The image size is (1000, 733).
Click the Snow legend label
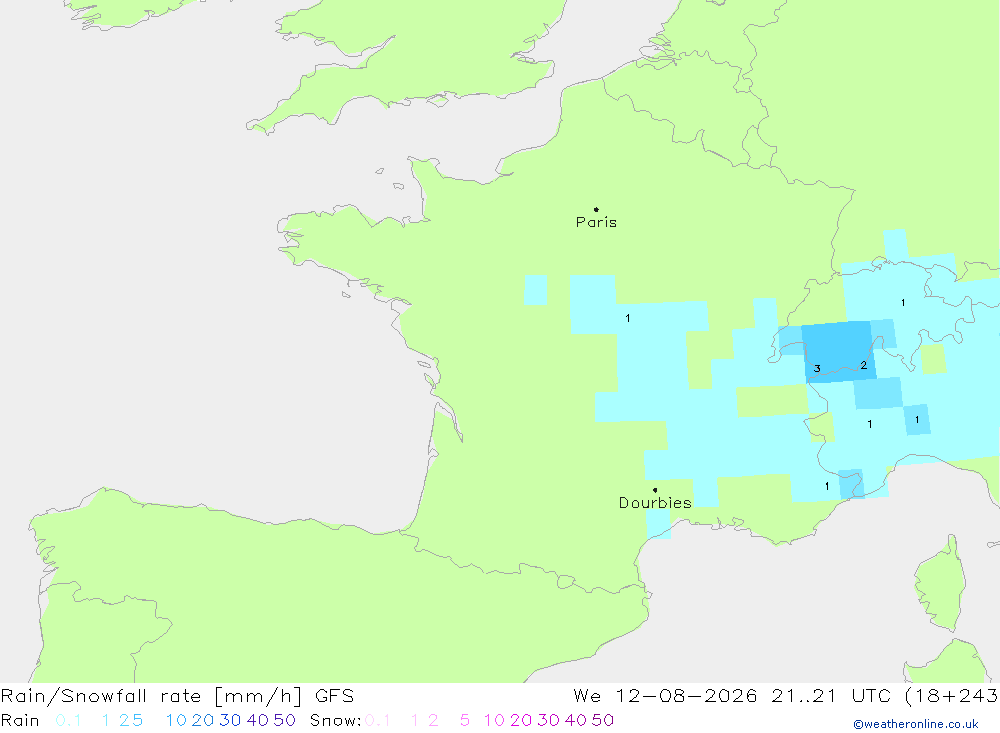point(335,720)
